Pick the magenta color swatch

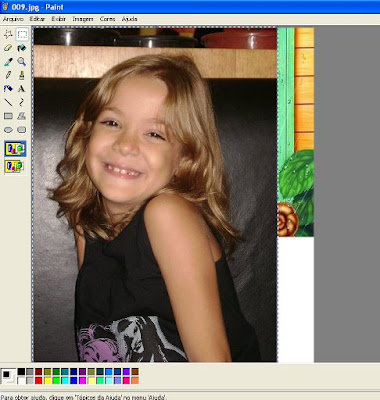pyautogui.click(x=82, y=380)
